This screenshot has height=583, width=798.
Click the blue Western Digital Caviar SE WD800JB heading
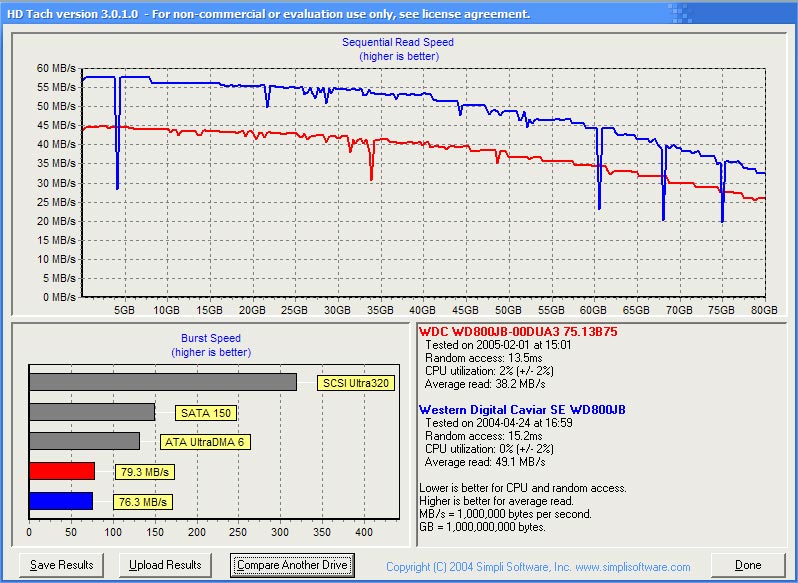[522, 410]
